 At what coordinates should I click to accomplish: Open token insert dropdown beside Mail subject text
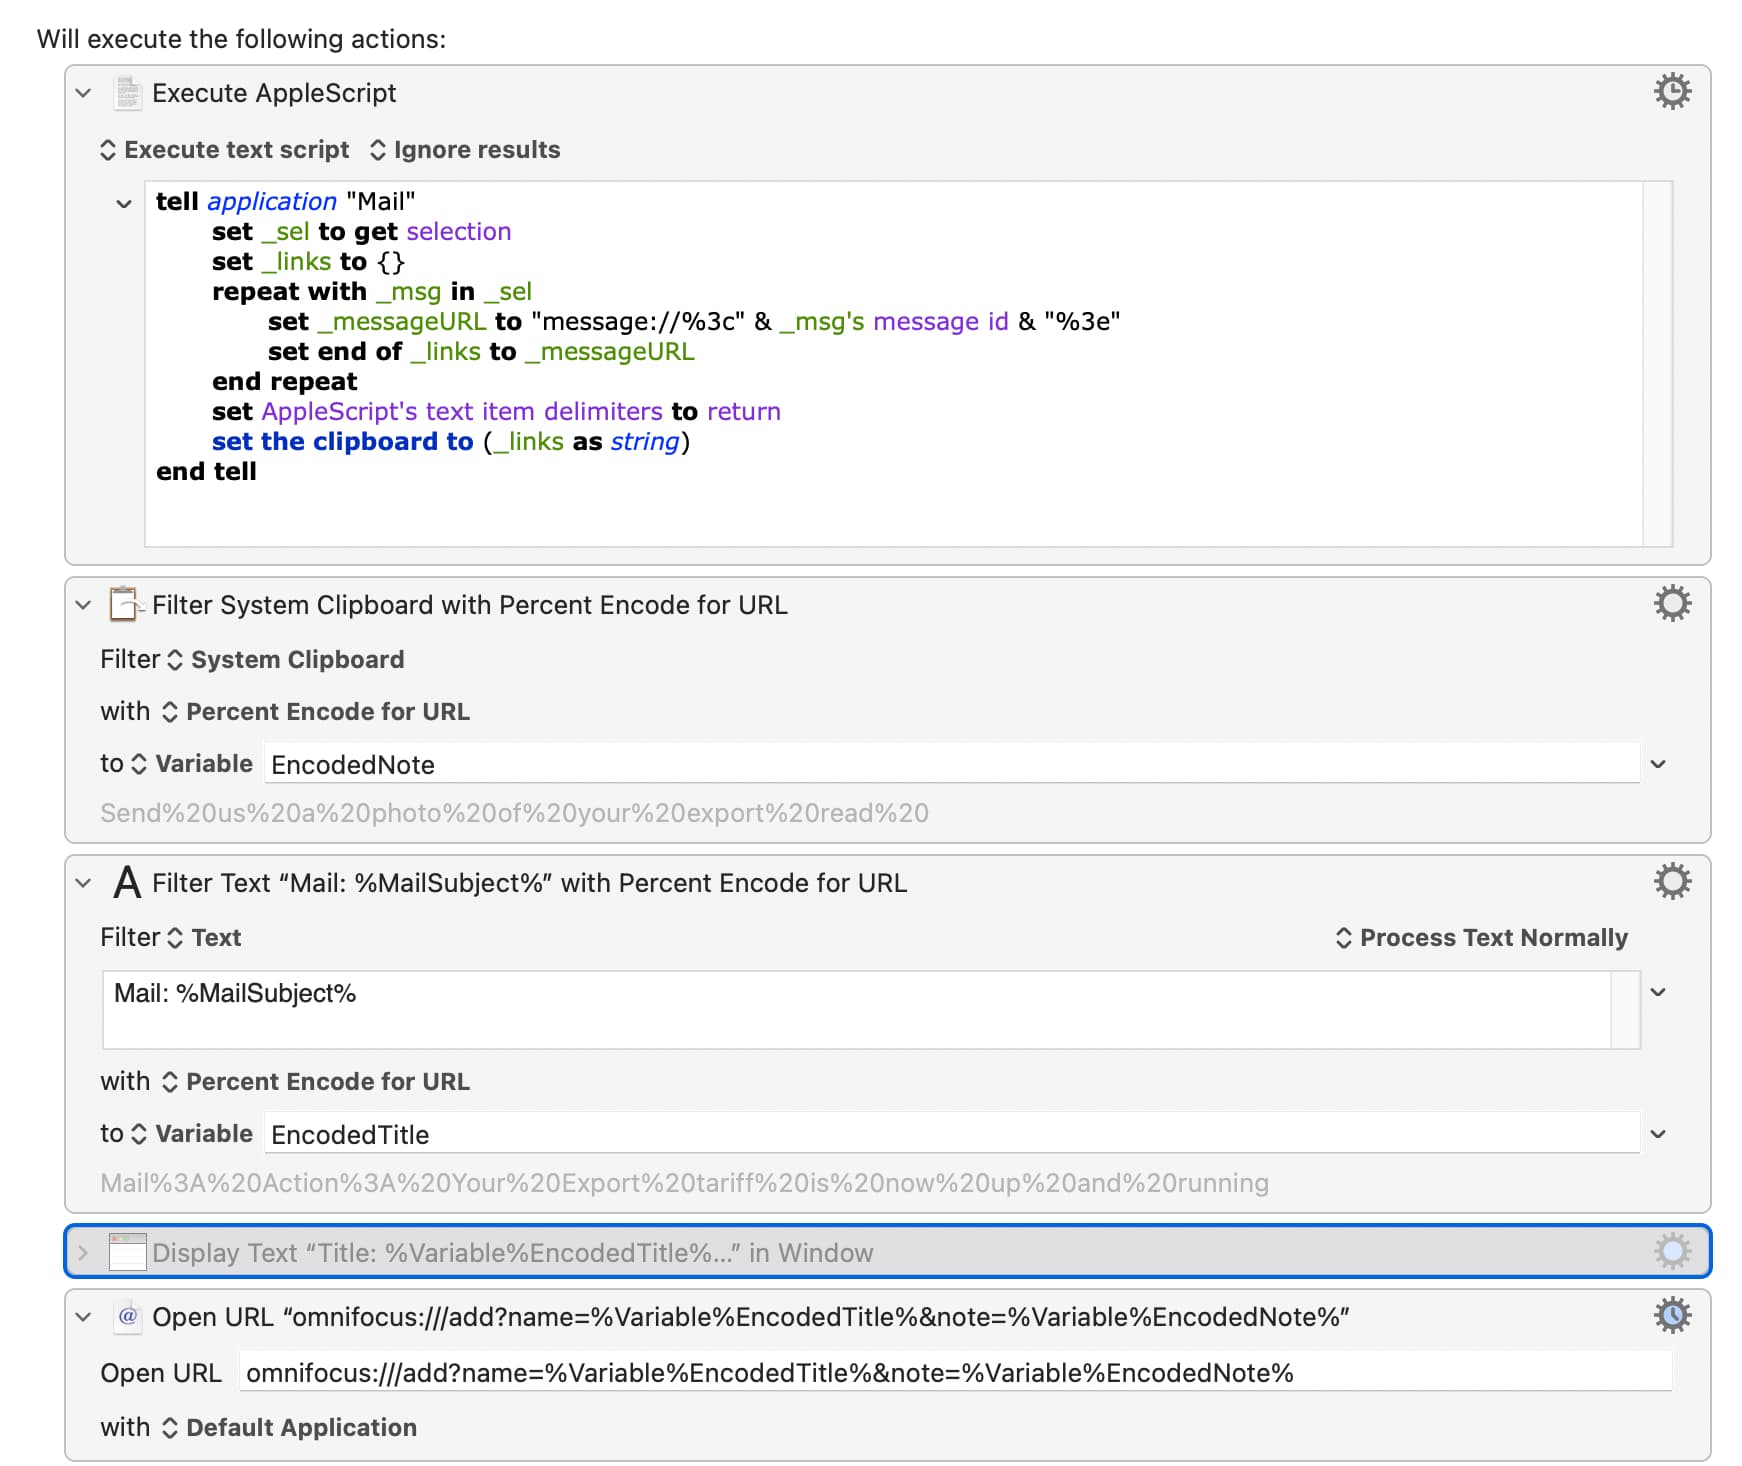point(1658,992)
